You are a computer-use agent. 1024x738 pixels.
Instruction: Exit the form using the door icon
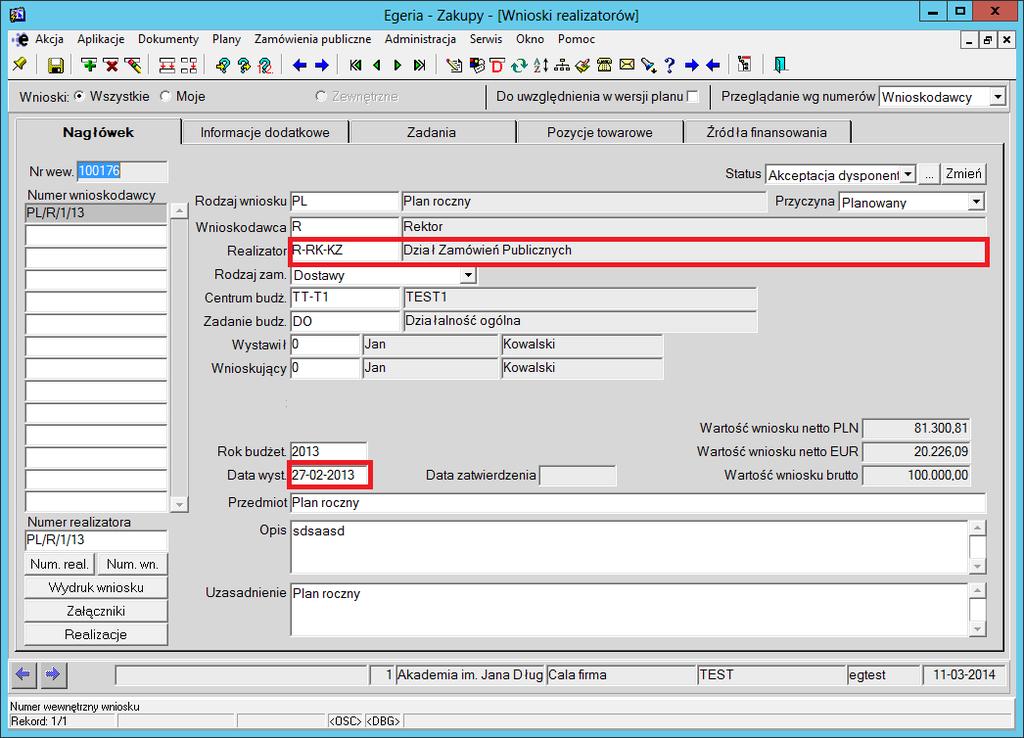point(780,65)
